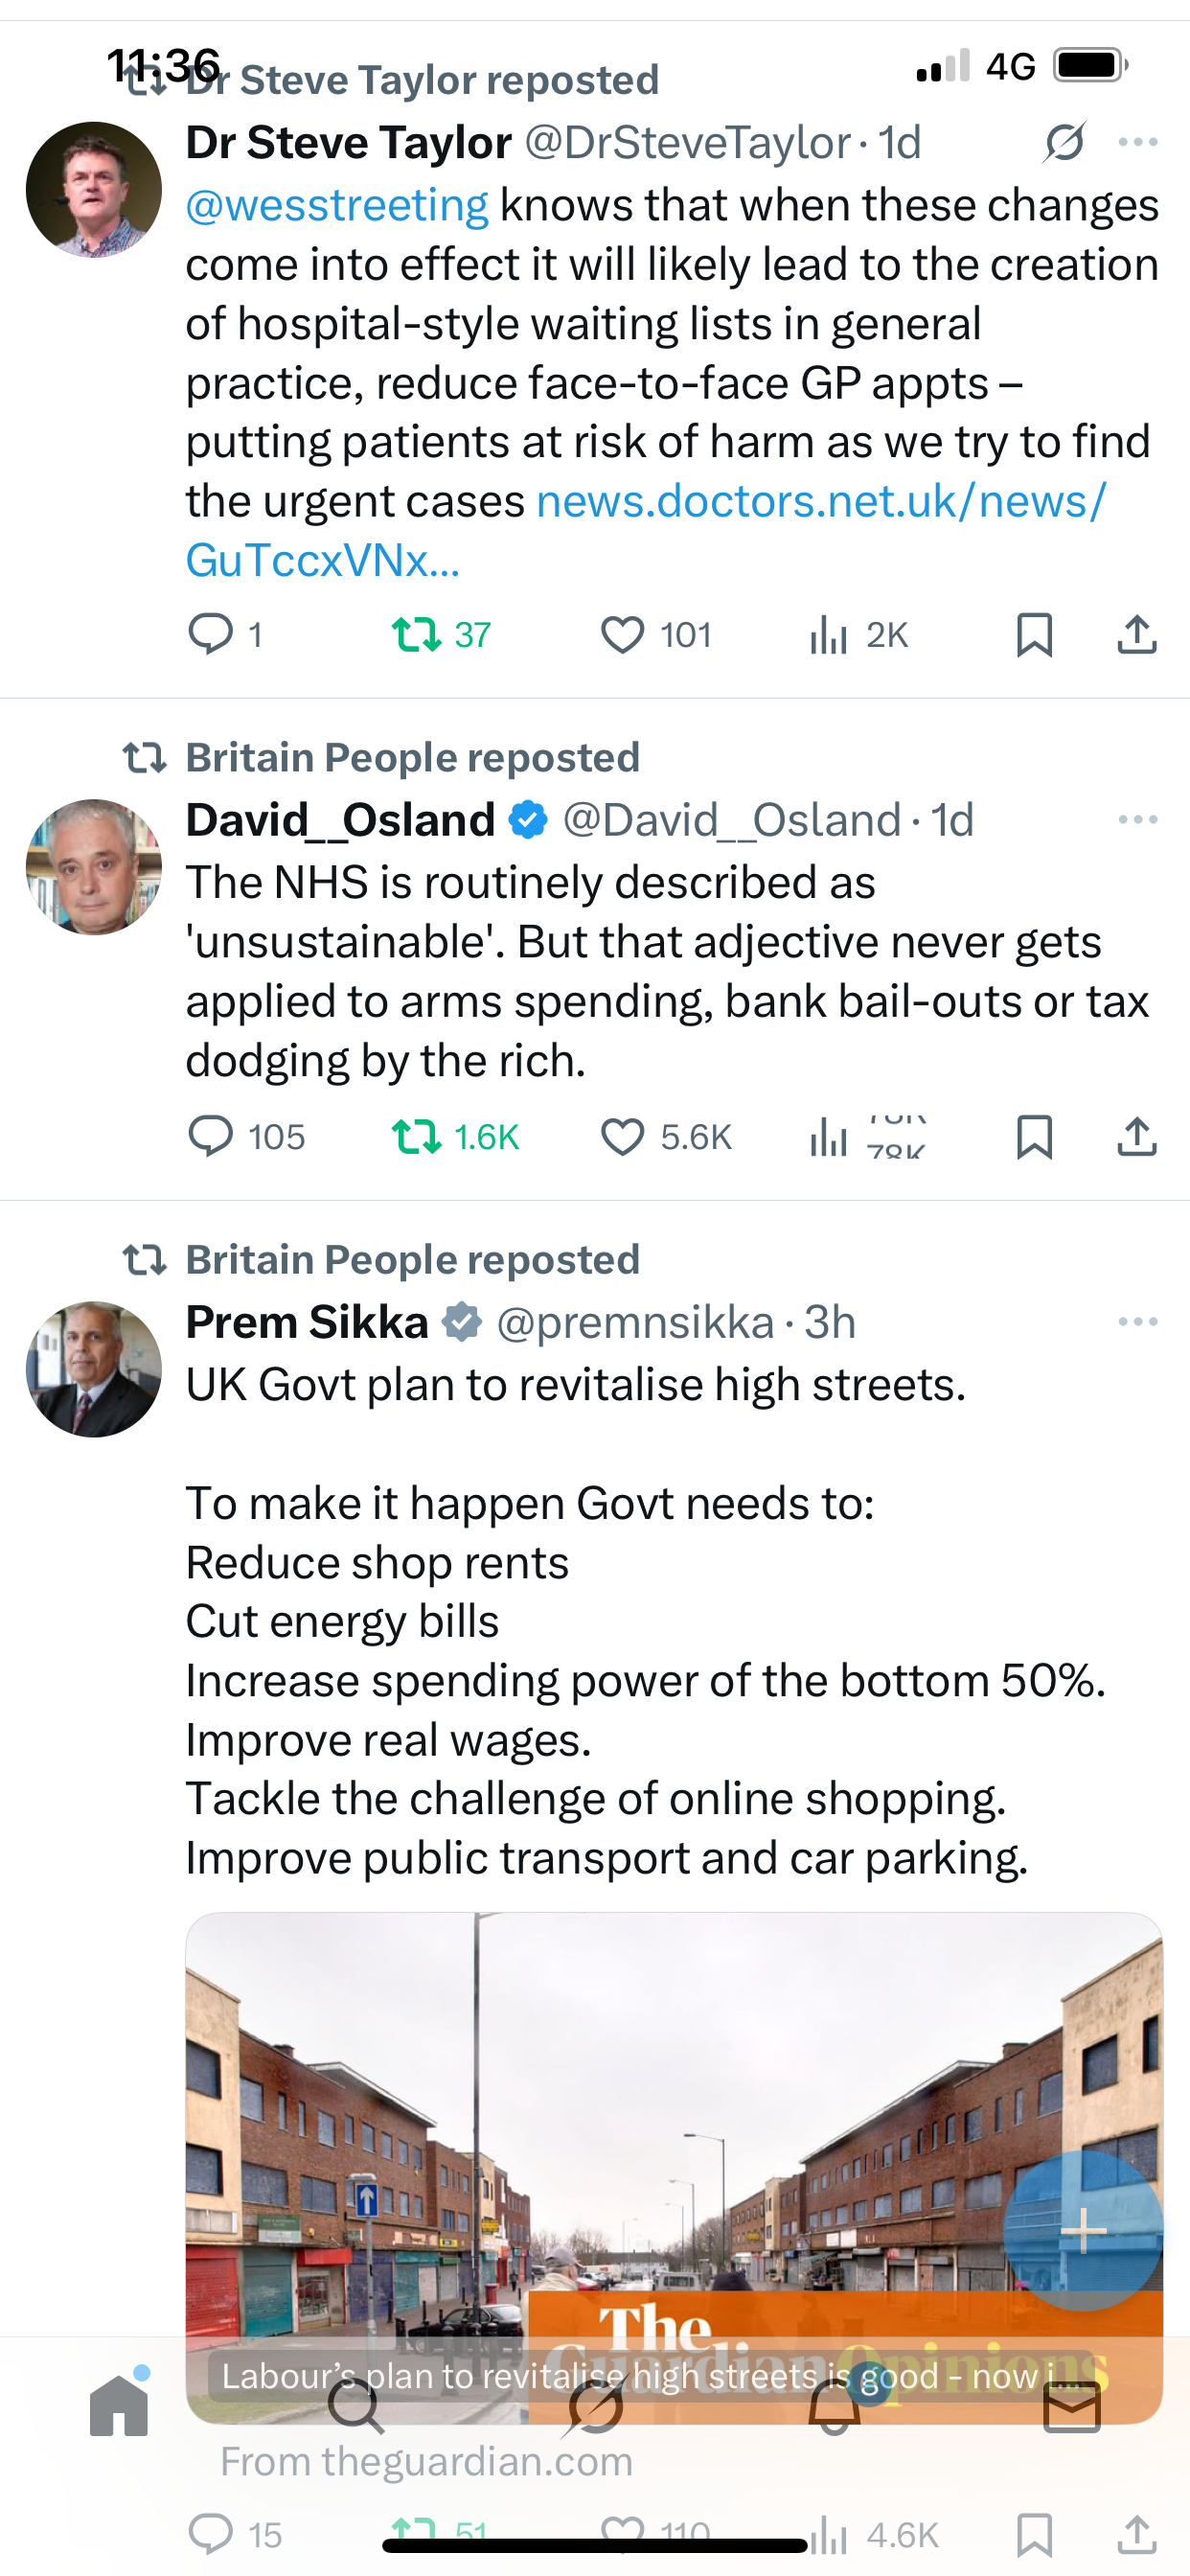Open the news.doctors.net.uk link
This screenshot has width=1190, height=2576.
click(x=820, y=502)
